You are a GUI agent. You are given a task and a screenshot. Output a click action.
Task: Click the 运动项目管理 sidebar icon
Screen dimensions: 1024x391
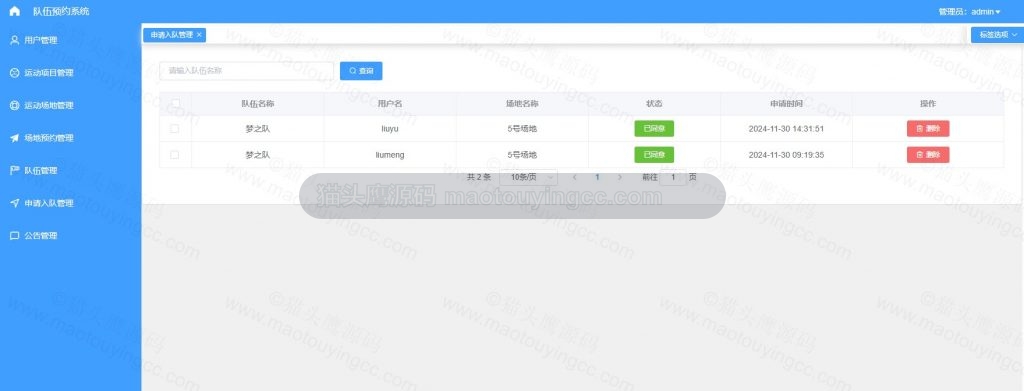click(x=14, y=72)
